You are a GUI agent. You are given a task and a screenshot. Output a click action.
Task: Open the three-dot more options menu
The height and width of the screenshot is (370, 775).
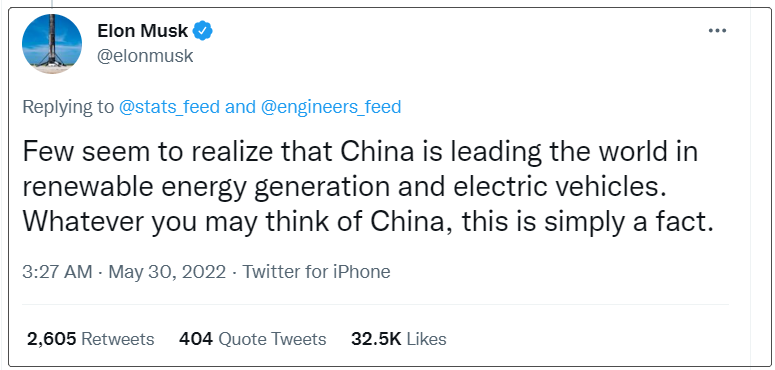[x=717, y=31]
